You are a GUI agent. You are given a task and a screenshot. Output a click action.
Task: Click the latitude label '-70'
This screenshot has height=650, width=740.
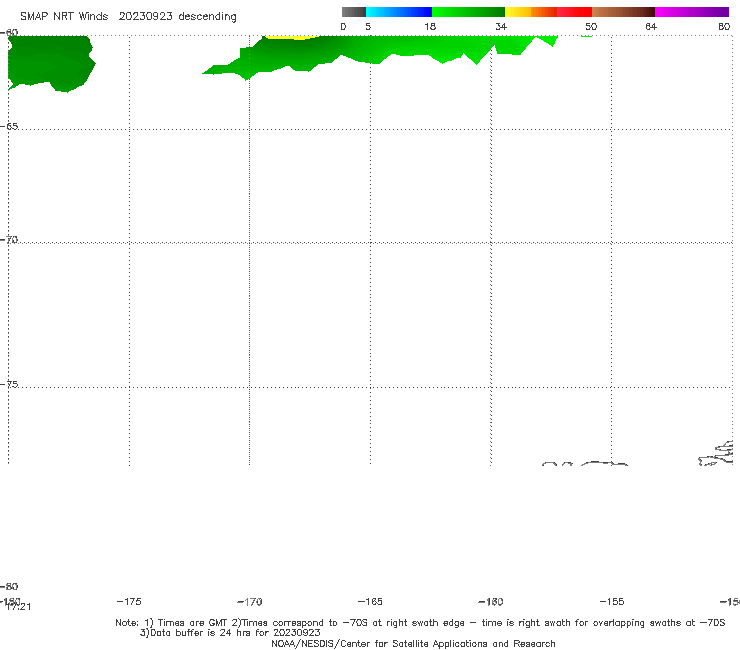pos(9,239)
